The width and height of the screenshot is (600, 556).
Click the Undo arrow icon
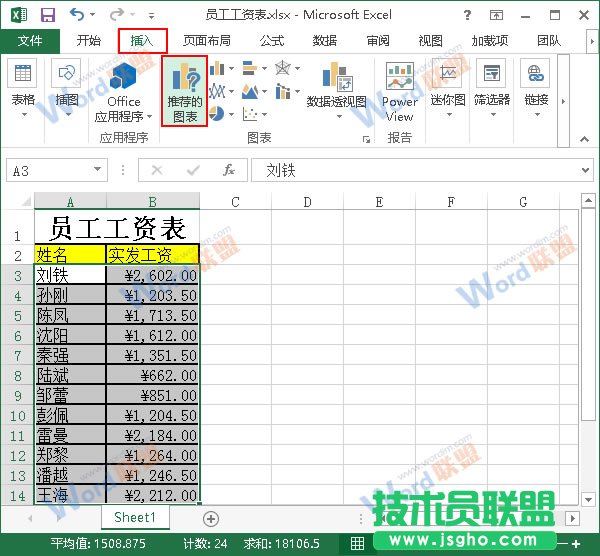77,15
